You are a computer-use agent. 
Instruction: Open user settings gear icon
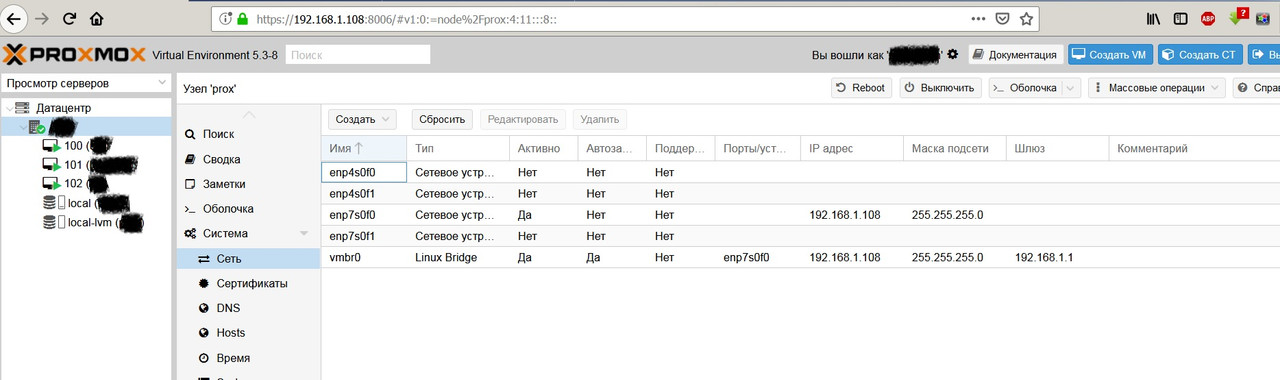click(x=952, y=54)
